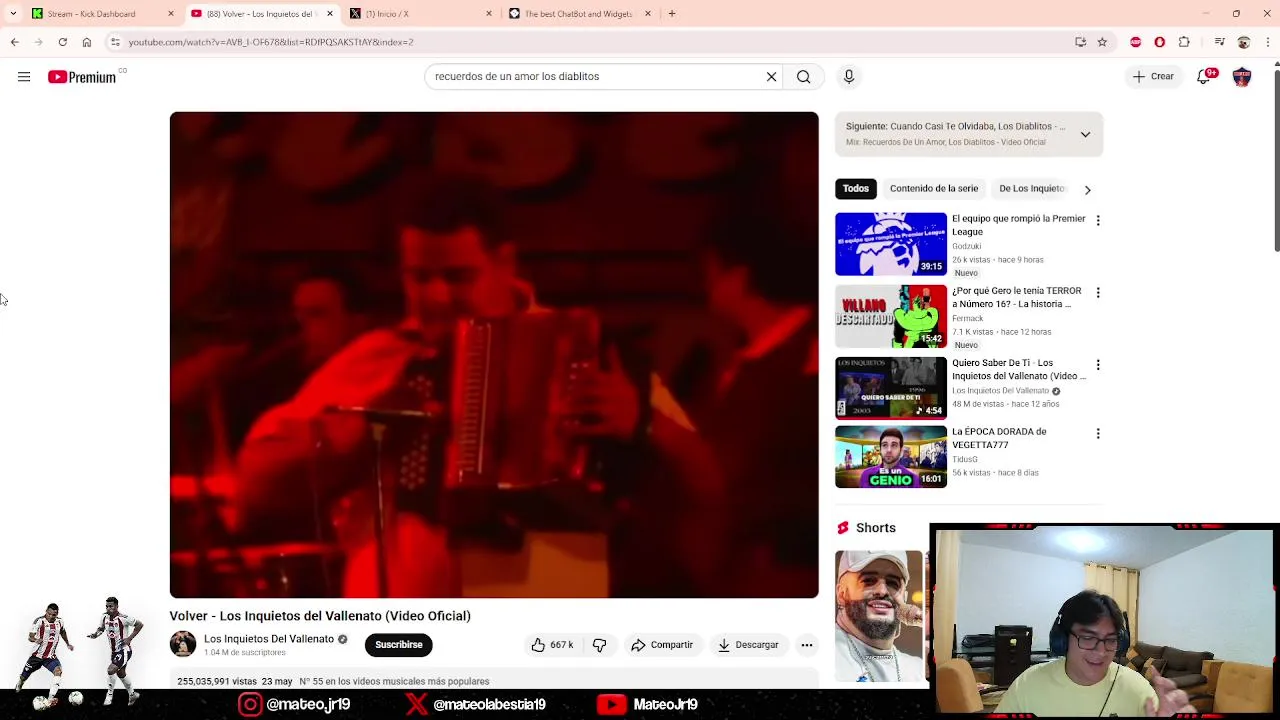Download video with Descargar button
The height and width of the screenshot is (720, 1280).
(x=748, y=645)
